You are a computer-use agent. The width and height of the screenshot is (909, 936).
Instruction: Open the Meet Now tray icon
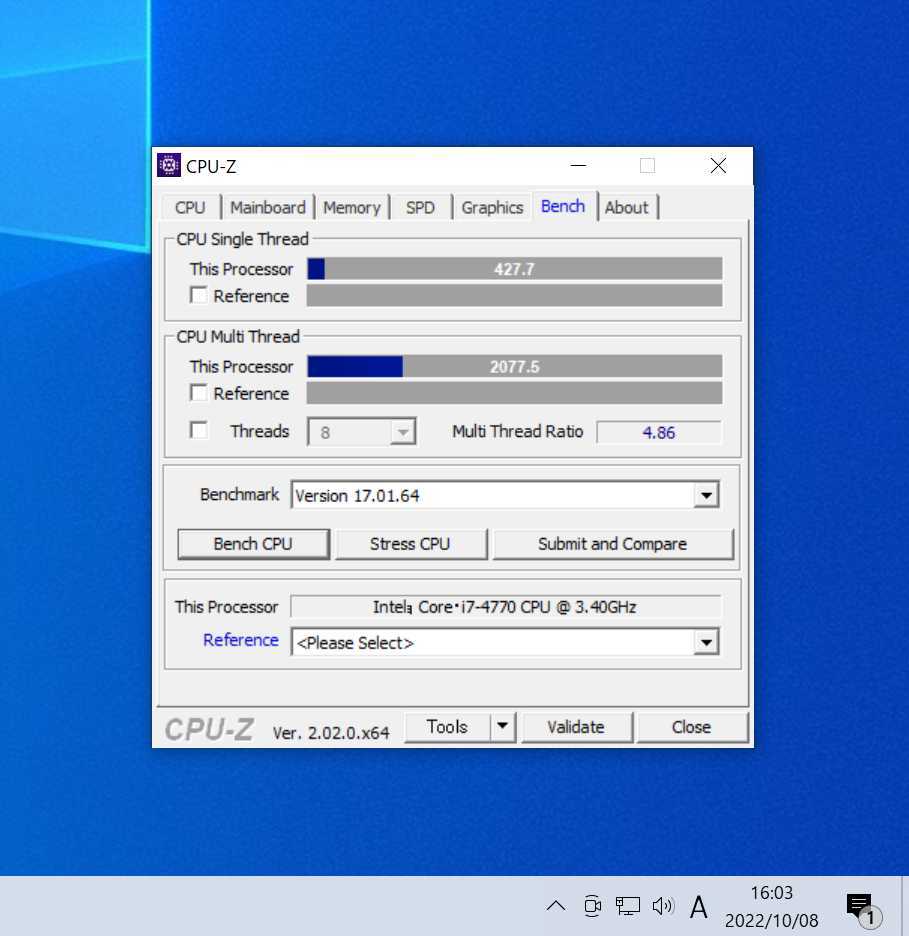coord(592,906)
